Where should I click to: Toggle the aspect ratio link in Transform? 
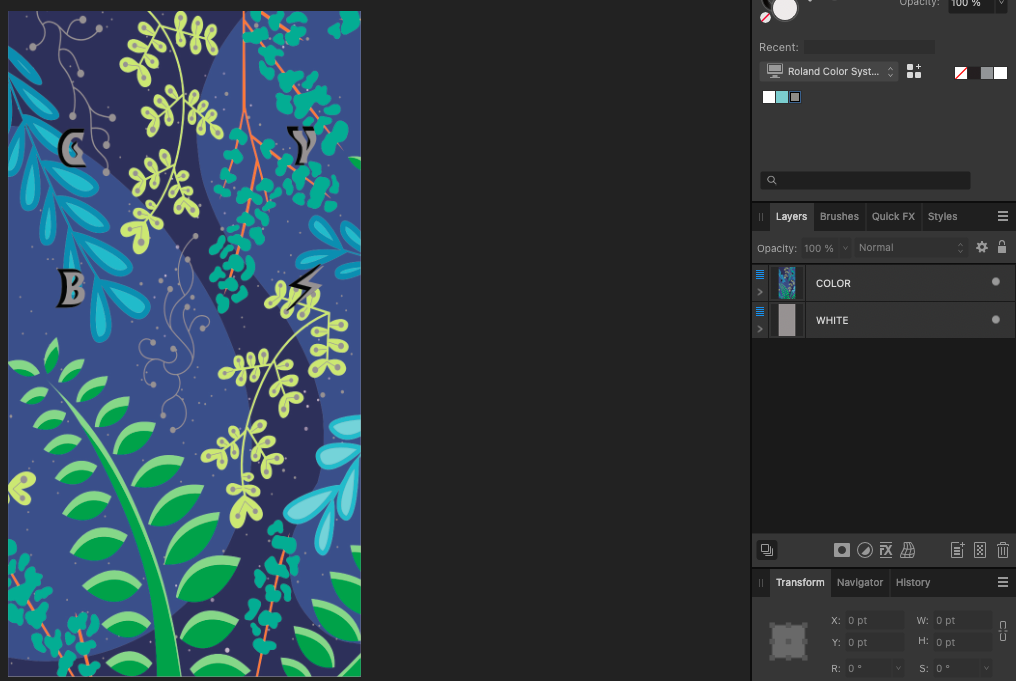pyautogui.click(x=1002, y=630)
